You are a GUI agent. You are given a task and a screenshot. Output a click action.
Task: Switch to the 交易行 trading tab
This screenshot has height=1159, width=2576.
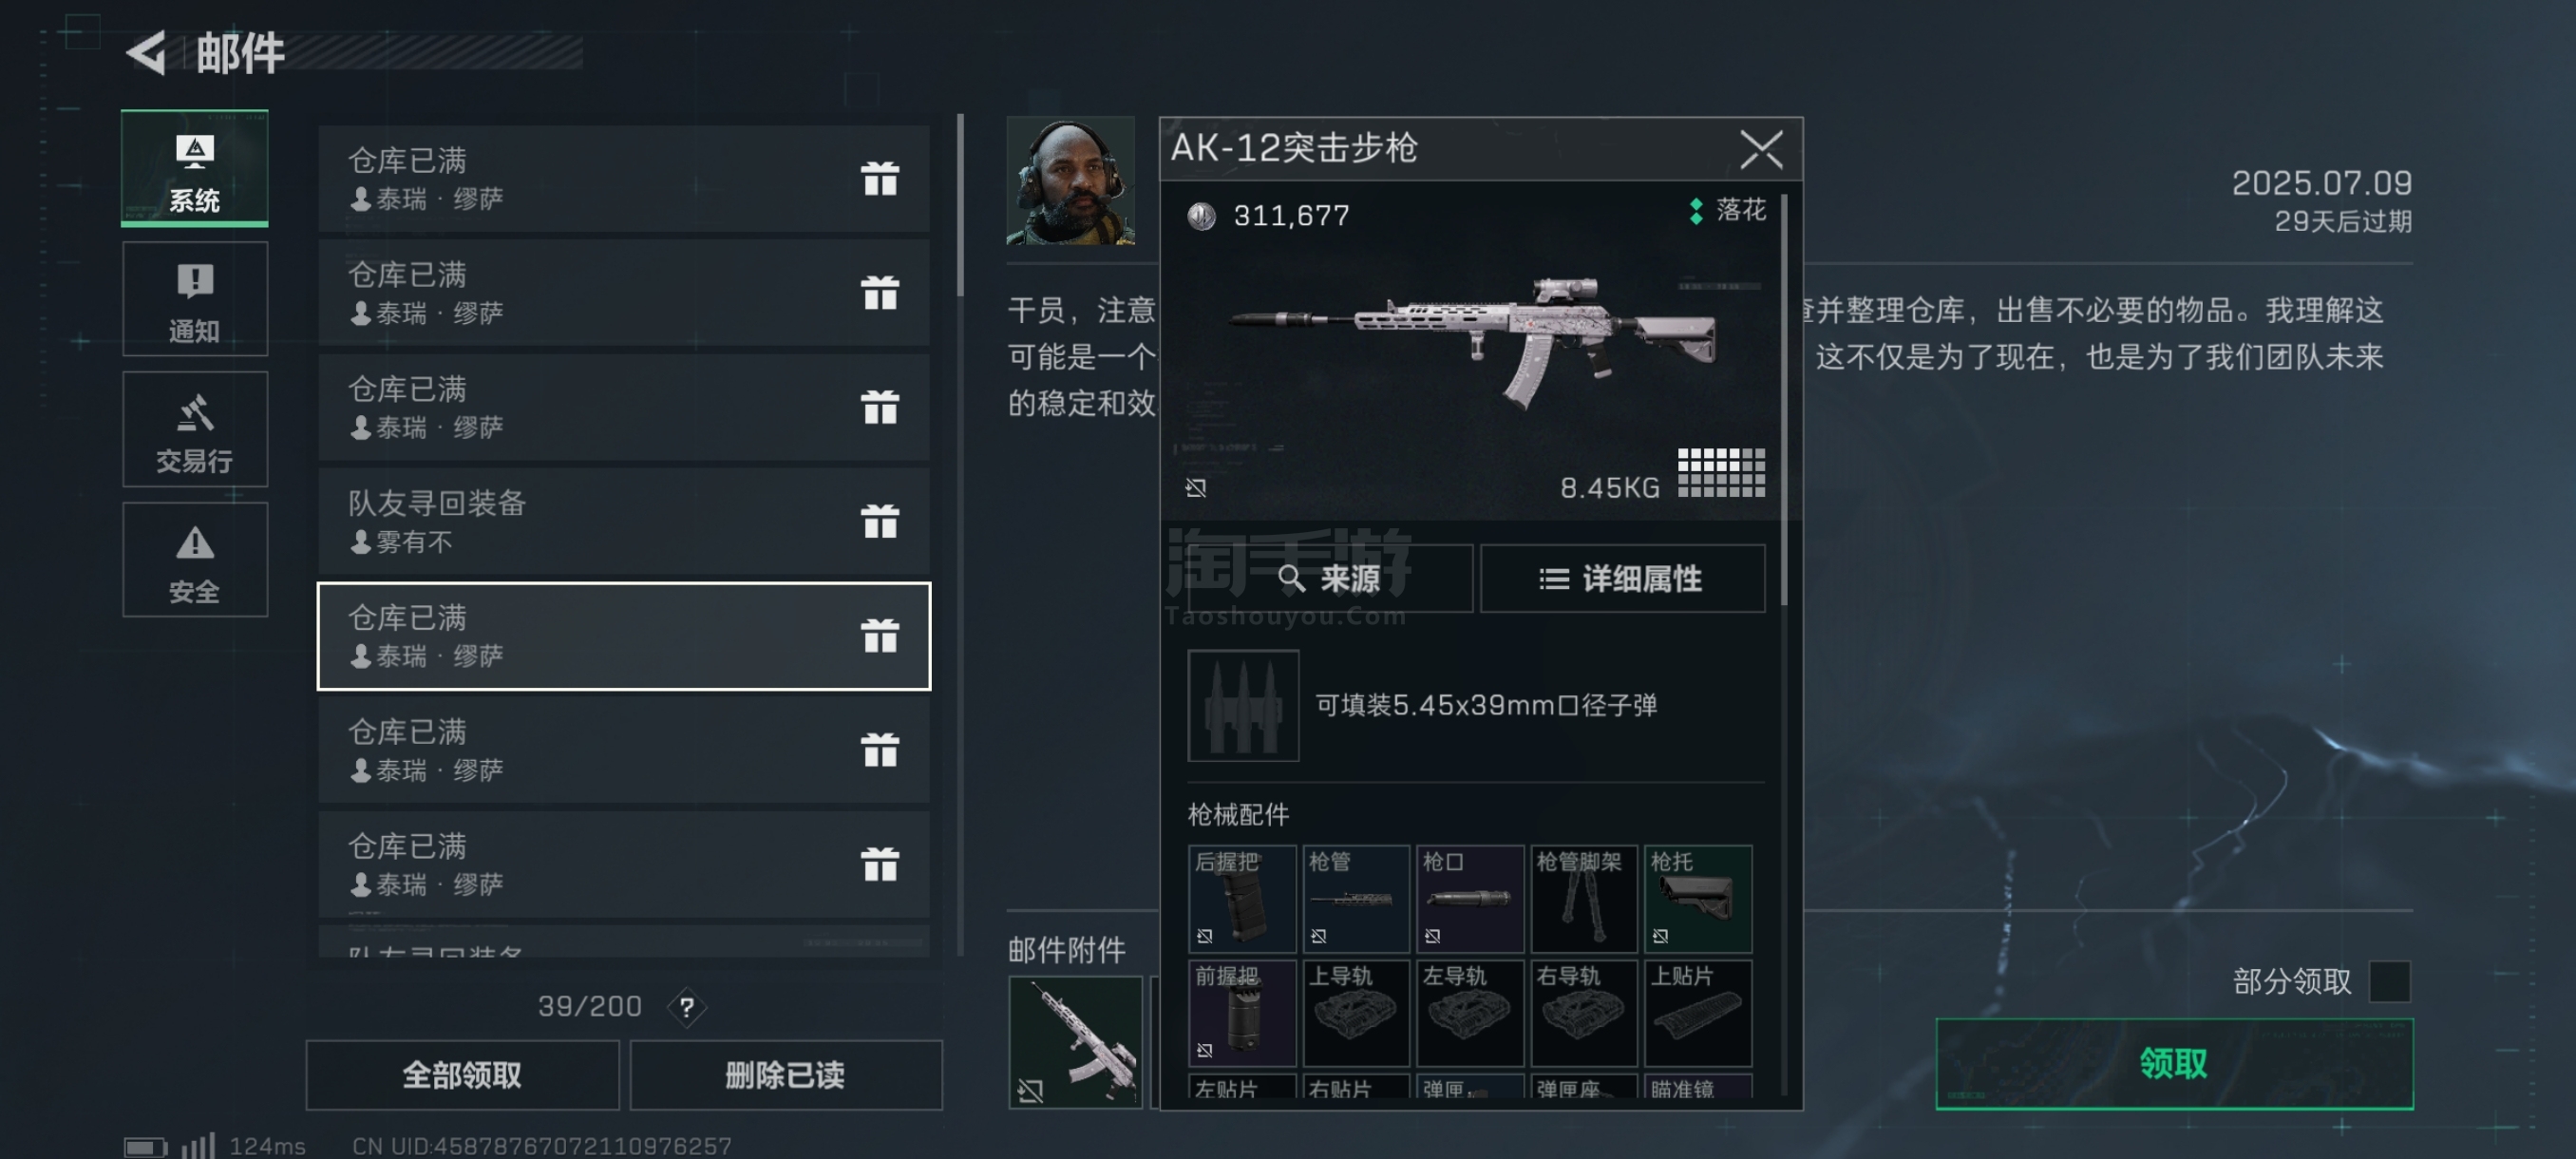point(195,429)
